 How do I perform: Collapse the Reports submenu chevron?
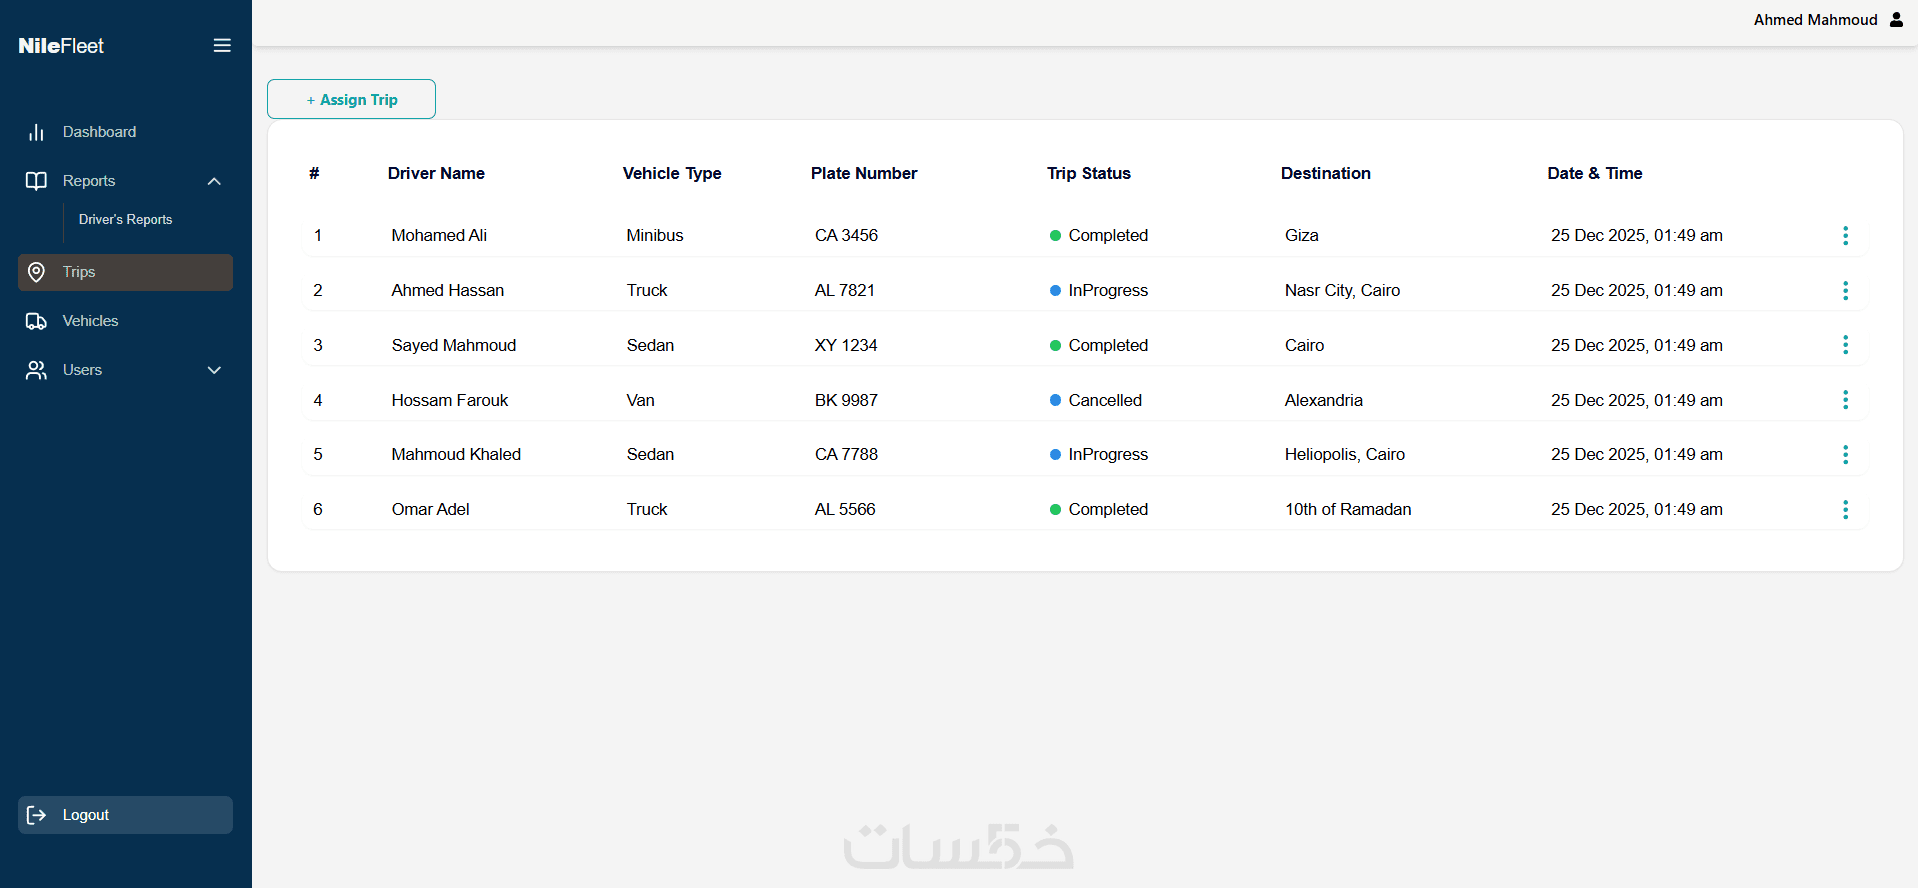click(214, 181)
